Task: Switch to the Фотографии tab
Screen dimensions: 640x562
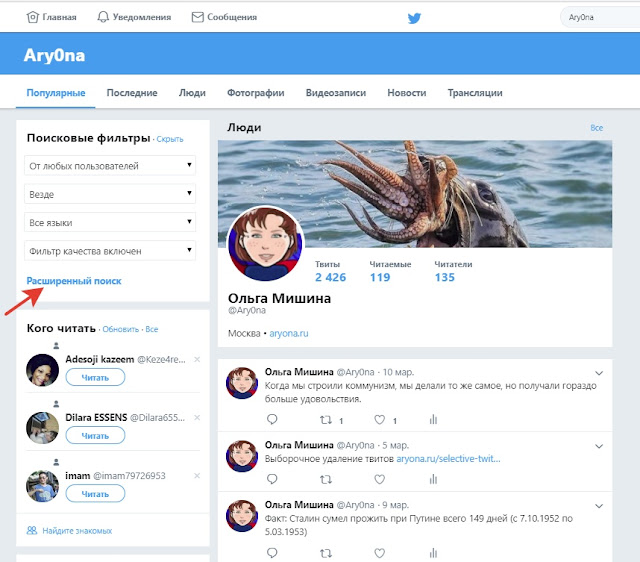Action: (256, 93)
